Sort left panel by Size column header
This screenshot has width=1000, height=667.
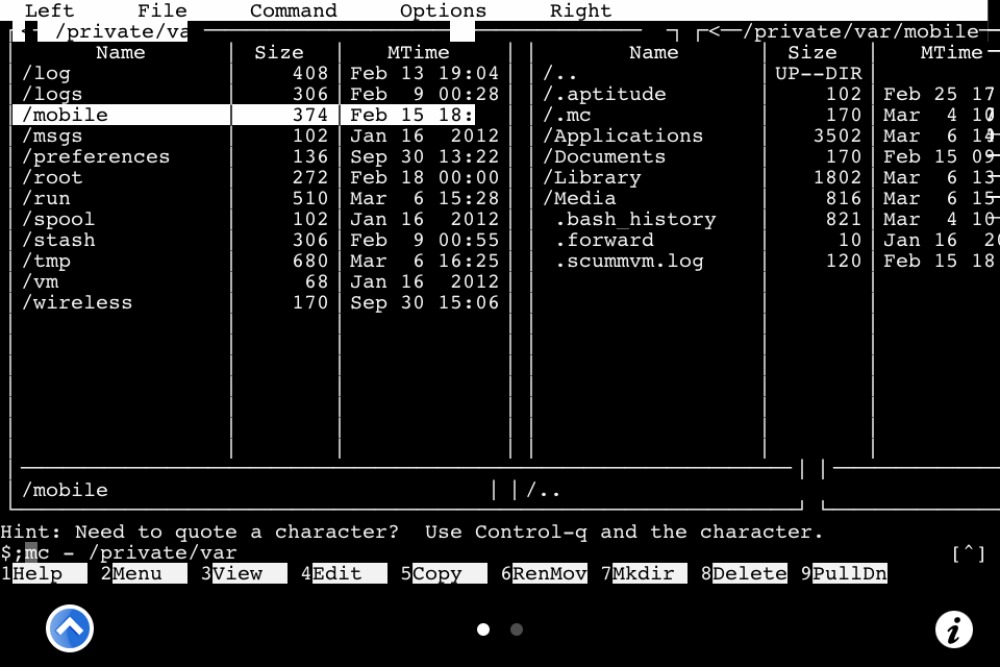coord(279,52)
